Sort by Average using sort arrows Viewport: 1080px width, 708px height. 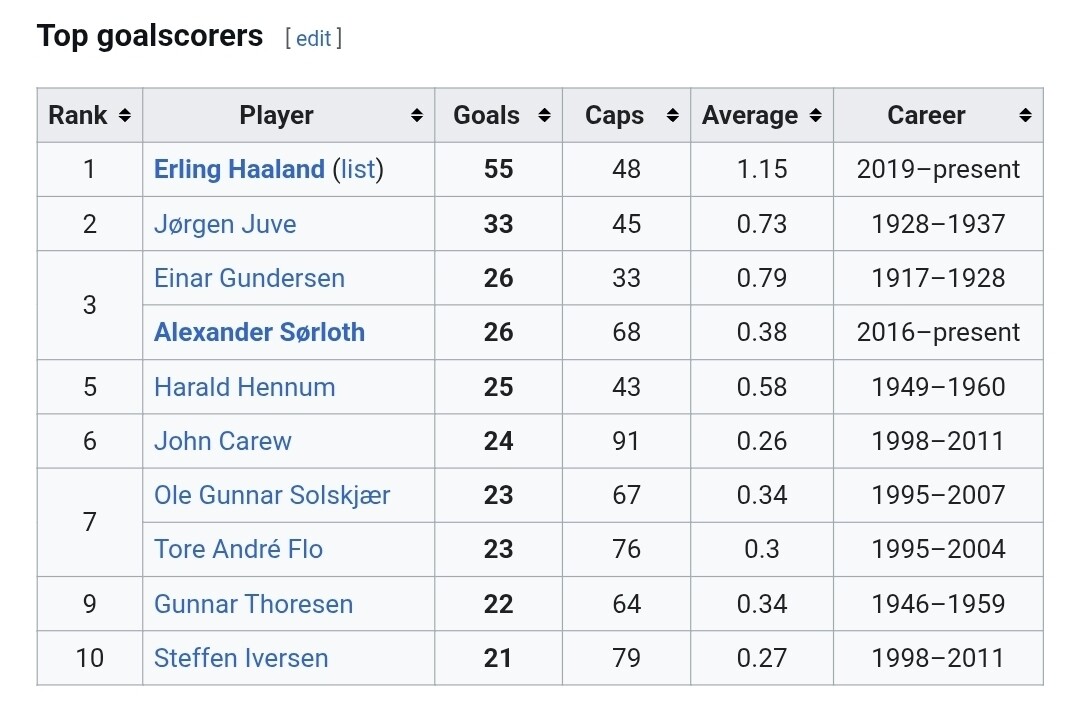pyautogui.click(x=816, y=116)
